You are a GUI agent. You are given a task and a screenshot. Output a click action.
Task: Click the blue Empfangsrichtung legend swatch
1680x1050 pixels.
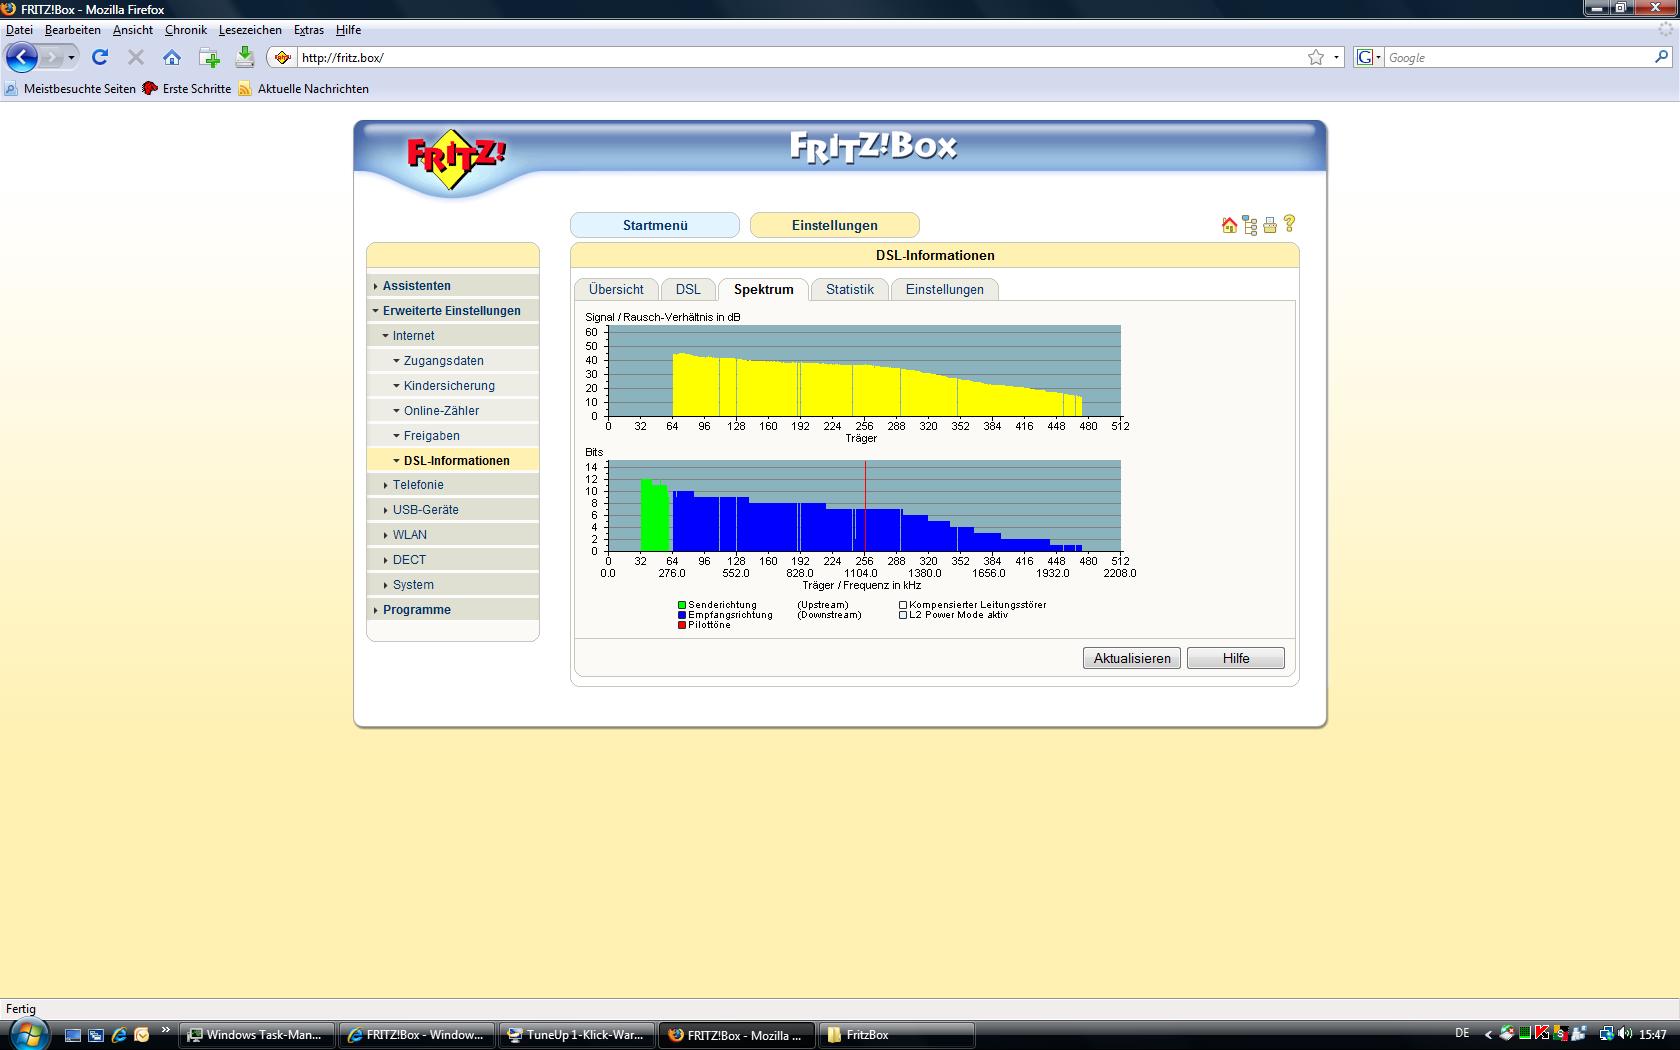tap(682, 615)
